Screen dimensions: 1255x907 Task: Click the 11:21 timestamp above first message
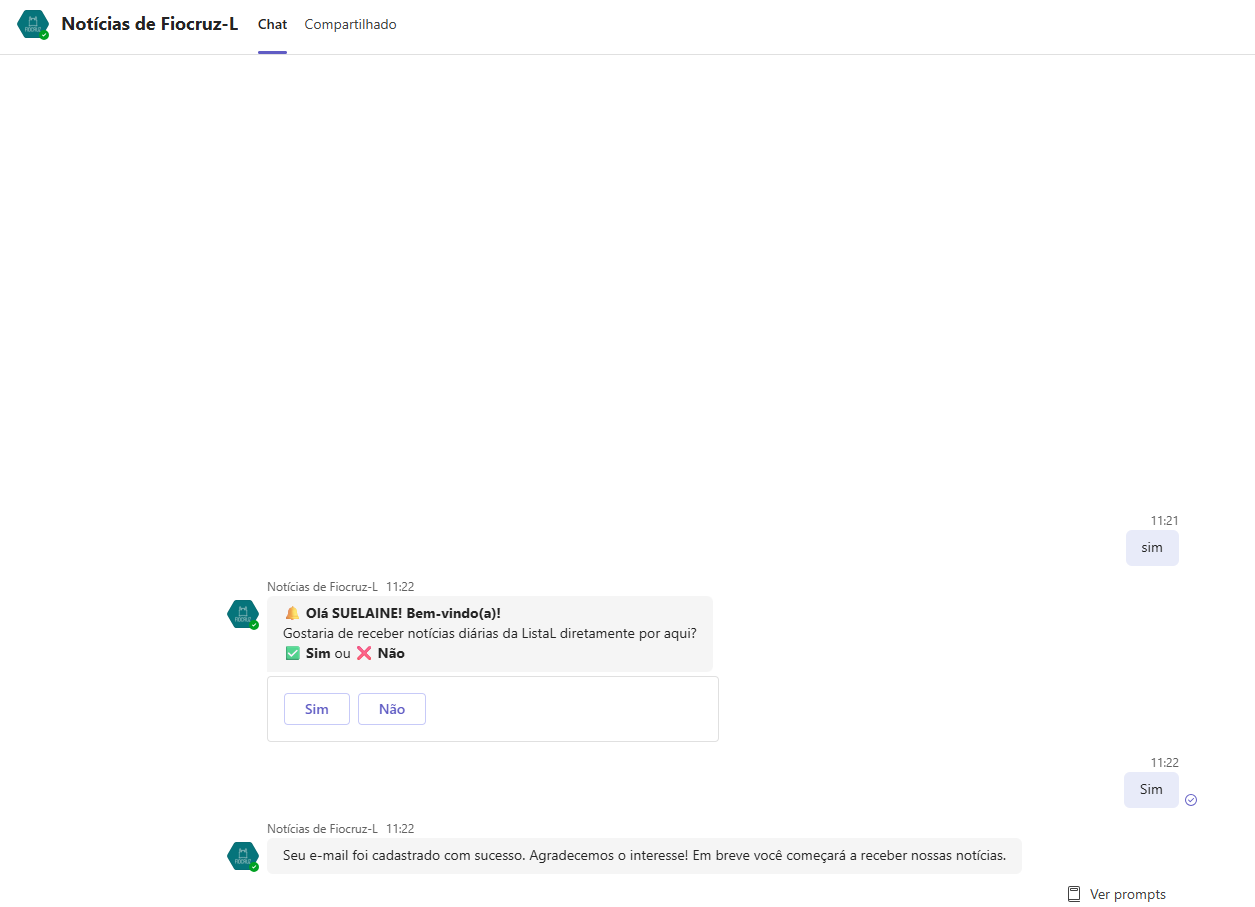[x=1164, y=521]
